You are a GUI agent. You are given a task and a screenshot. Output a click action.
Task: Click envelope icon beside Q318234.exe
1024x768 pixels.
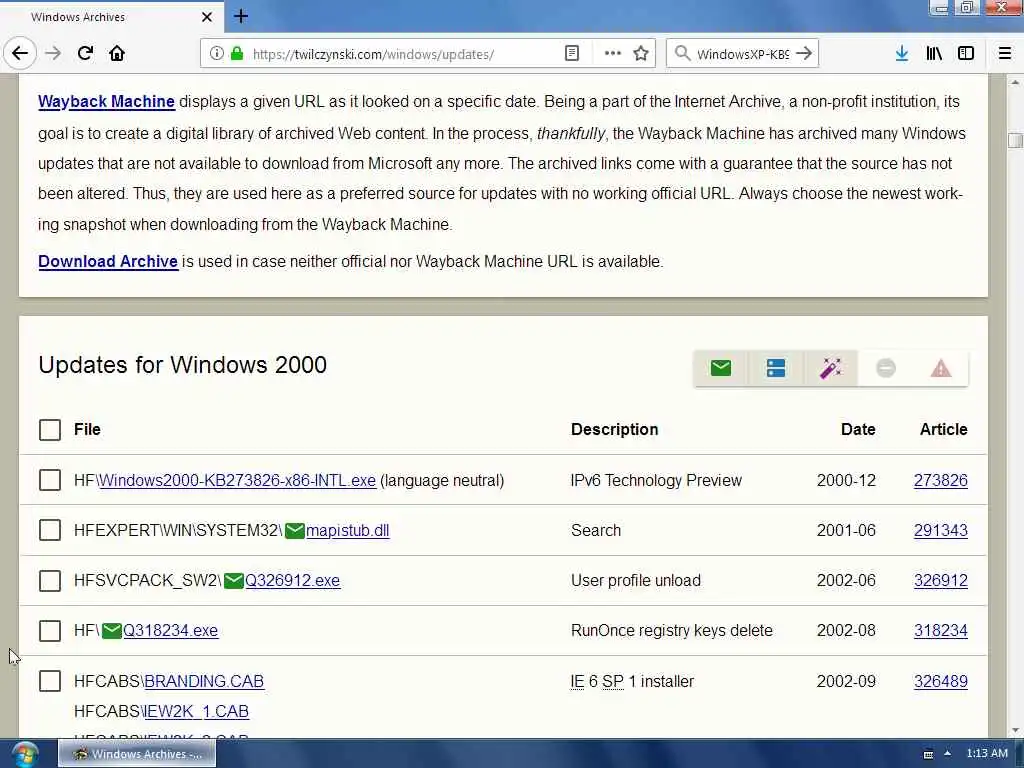point(112,631)
